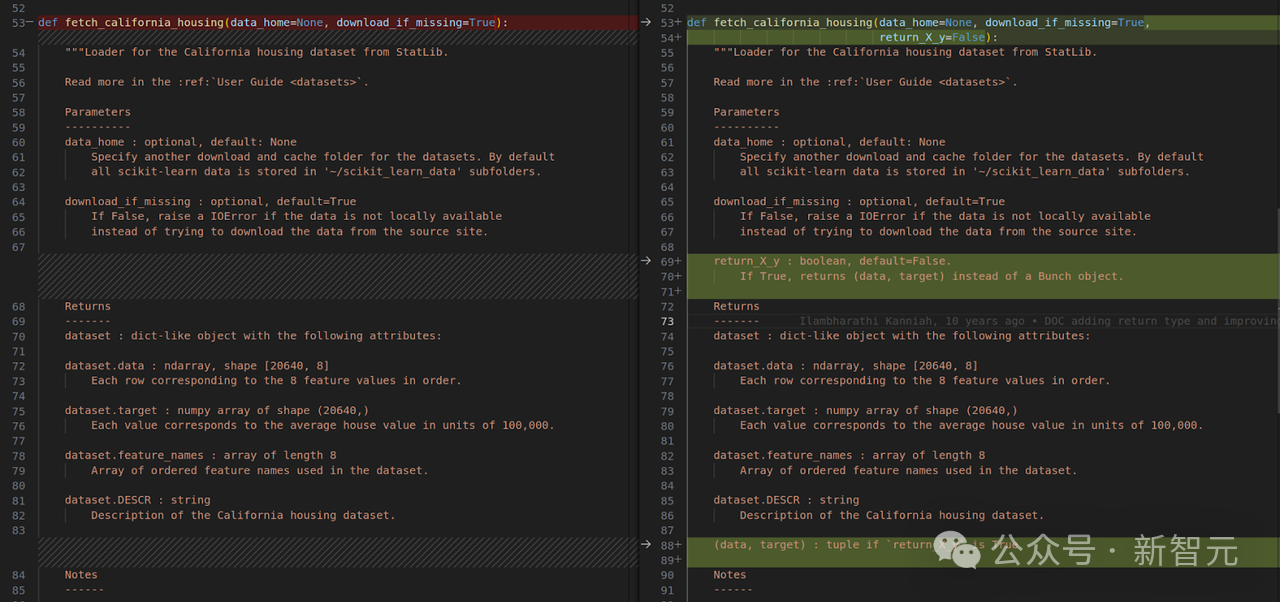The image size is (1280, 602).
Task: Click 'data_home : optional, default: None' on line 61
Action: click(x=829, y=142)
